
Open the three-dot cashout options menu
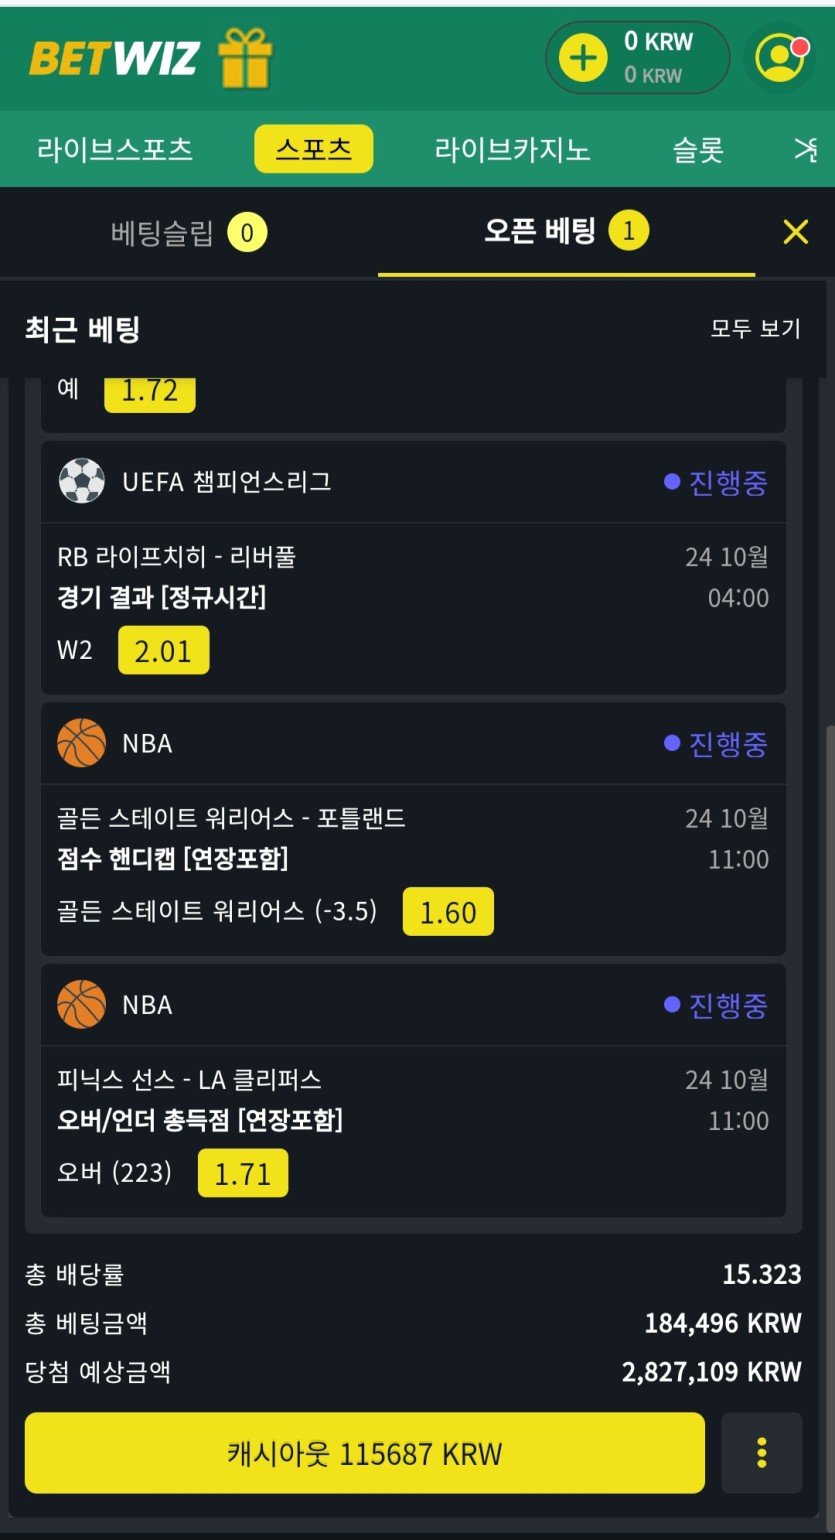[761, 1452]
